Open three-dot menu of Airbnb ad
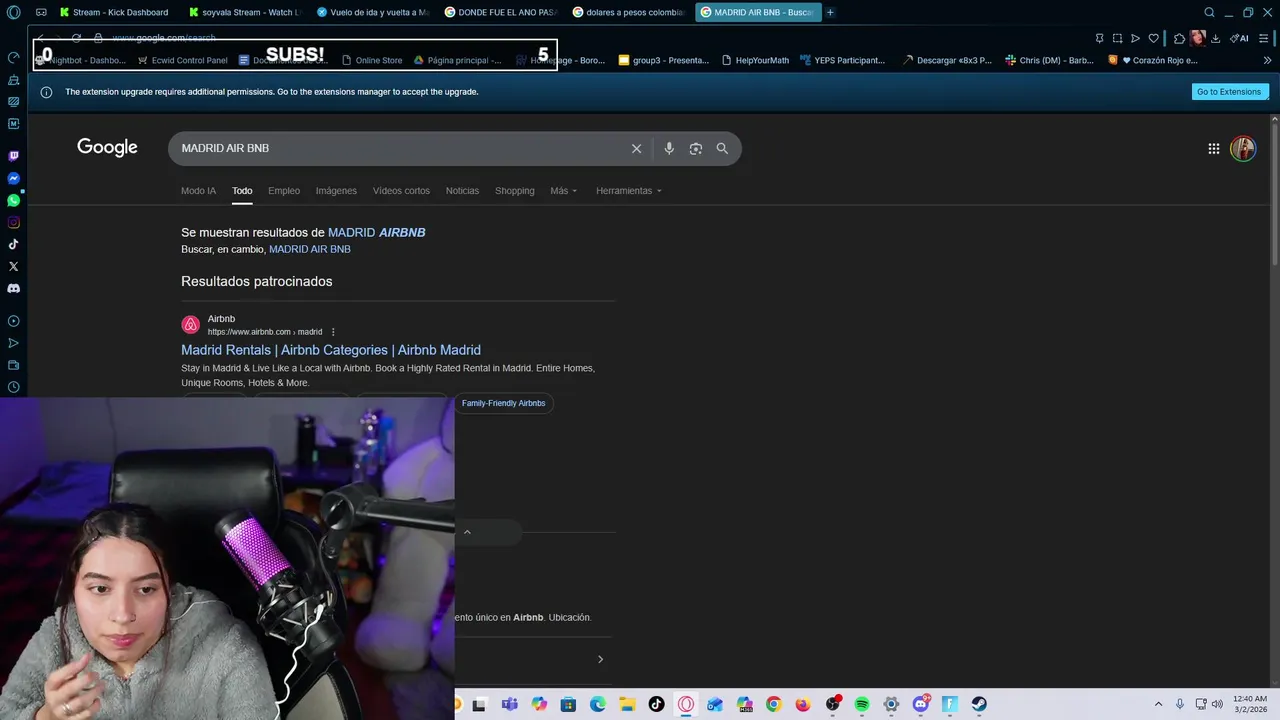The image size is (1280, 720). click(333, 332)
